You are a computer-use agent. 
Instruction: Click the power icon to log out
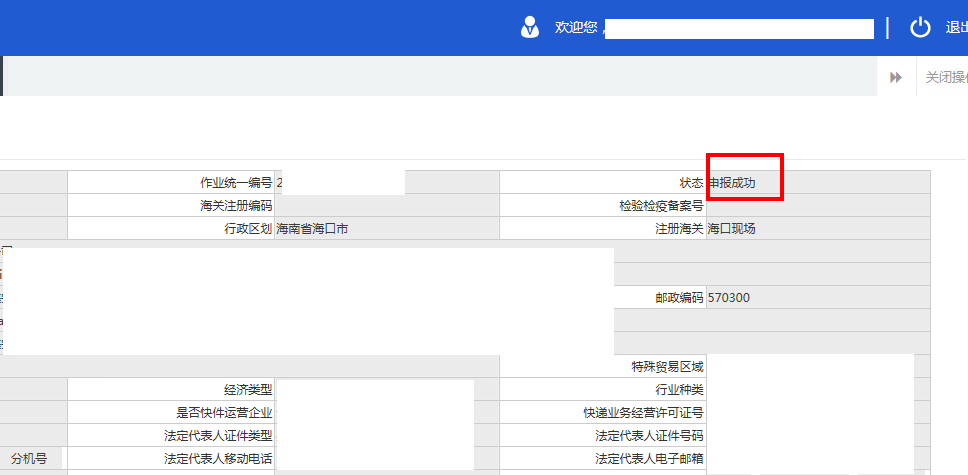920,28
